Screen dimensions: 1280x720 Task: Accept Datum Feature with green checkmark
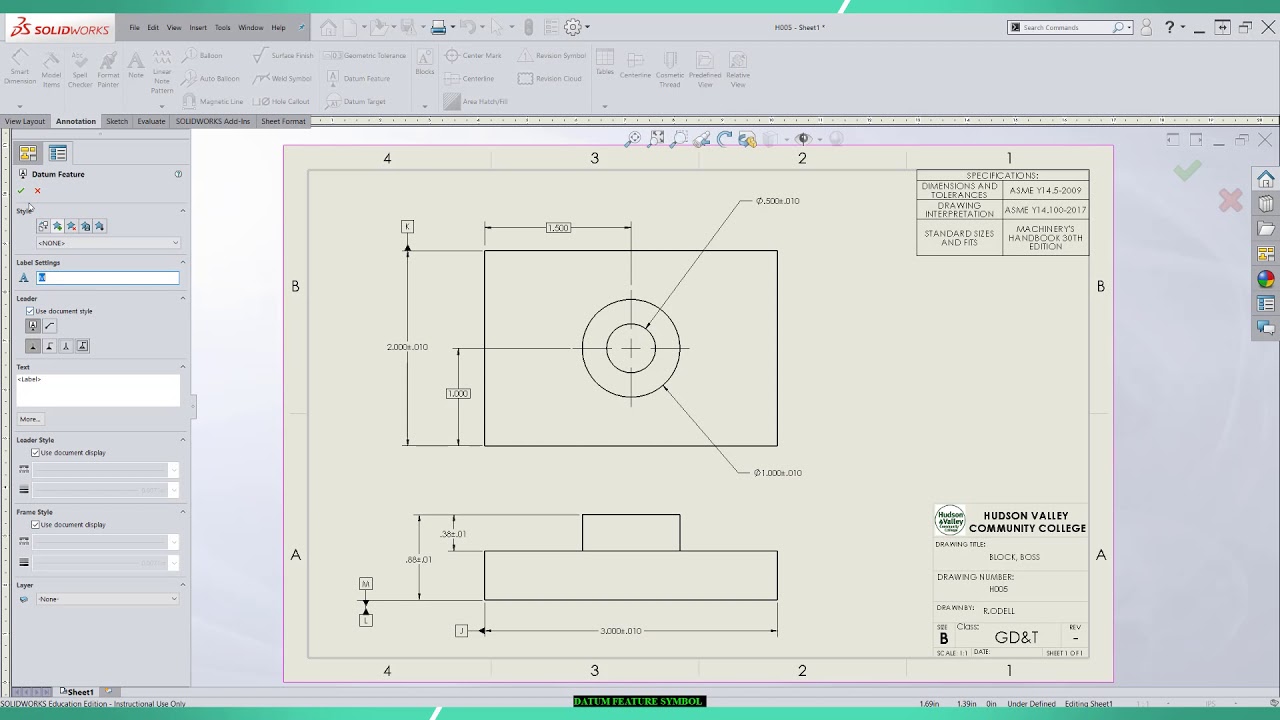pos(21,191)
